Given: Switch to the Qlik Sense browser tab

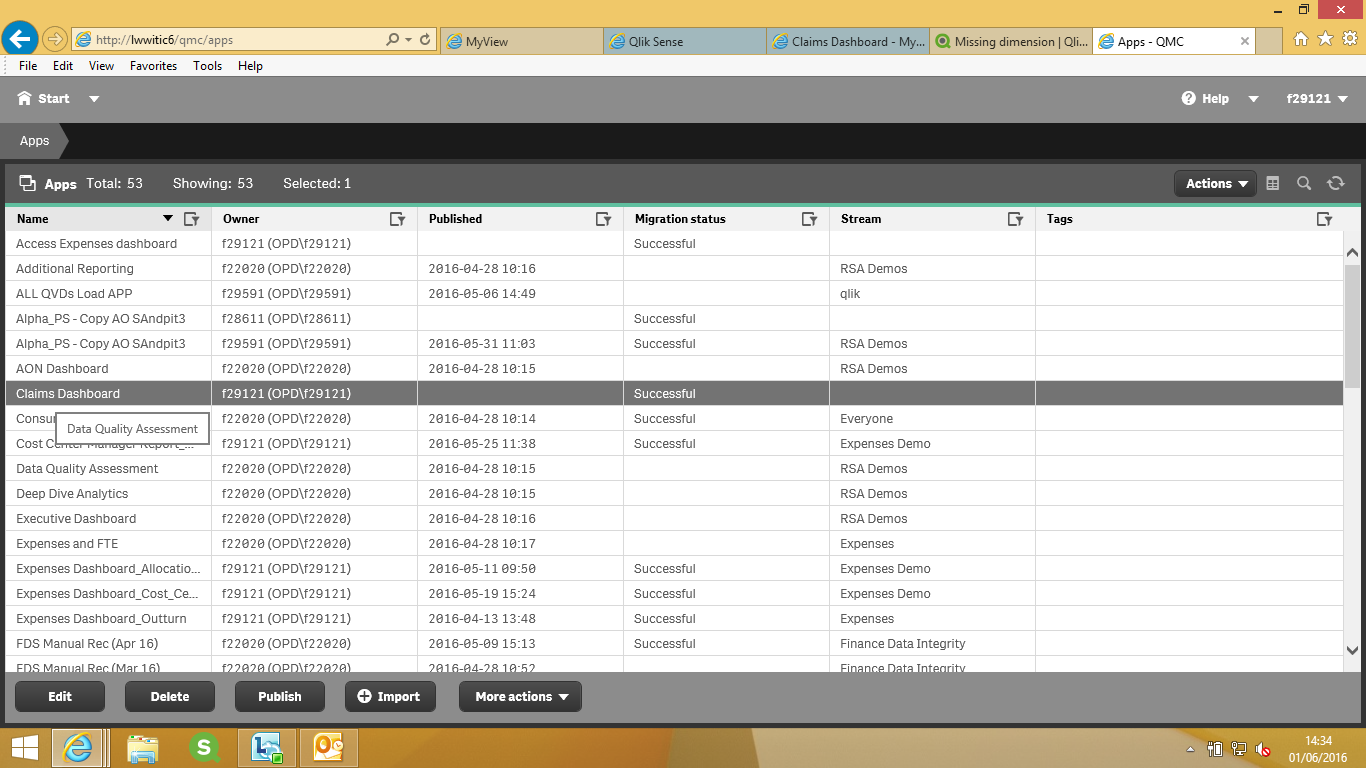Looking at the screenshot, I should point(685,41).
